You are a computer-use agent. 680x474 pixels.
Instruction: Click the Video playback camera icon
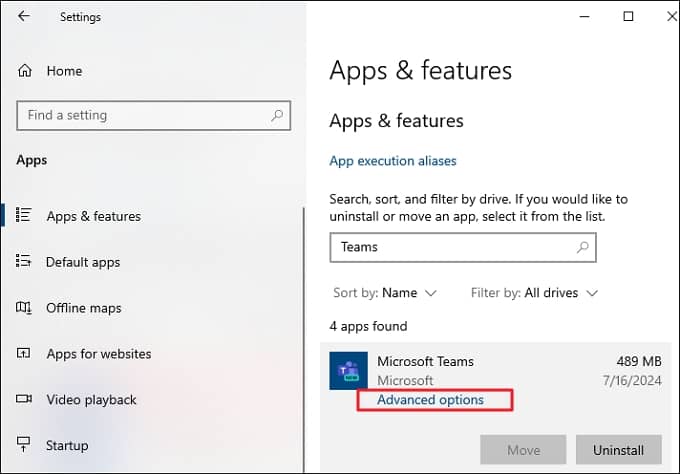pos(24,399)
